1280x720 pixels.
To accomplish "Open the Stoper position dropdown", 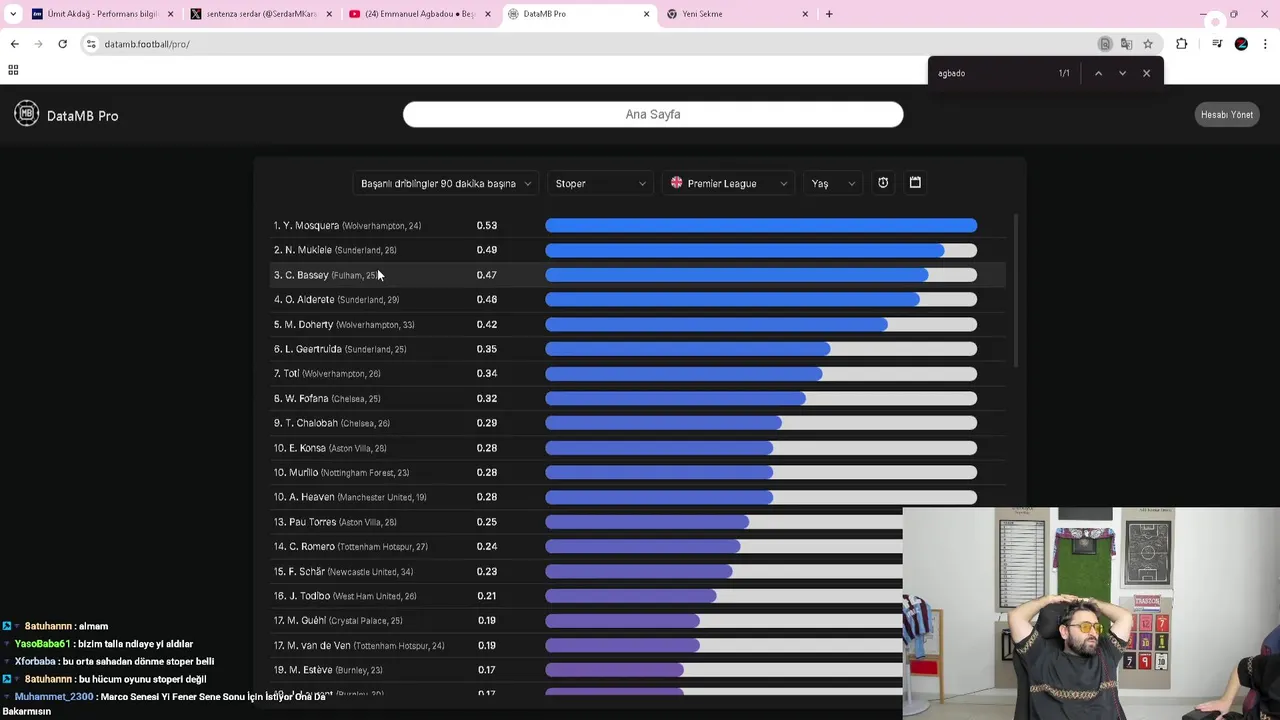I will [x=601, y=184].
